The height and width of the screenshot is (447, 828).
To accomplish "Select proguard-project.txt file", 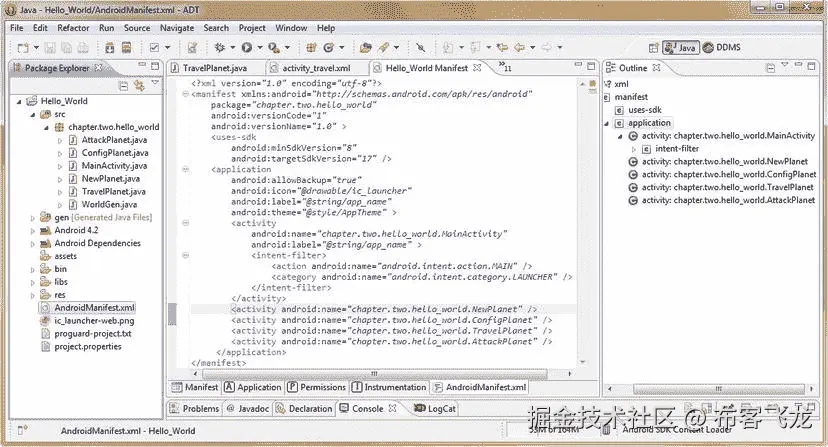I will [92, 334].
